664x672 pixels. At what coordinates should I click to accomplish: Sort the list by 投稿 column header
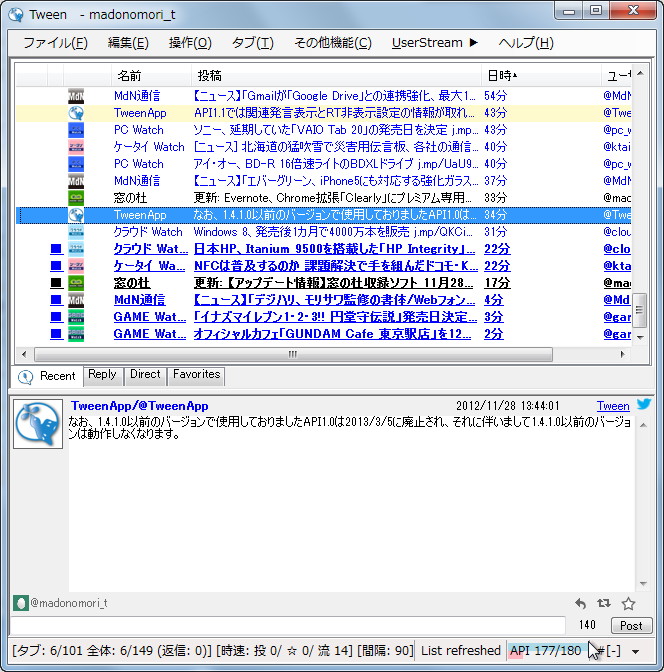[336, 76]
